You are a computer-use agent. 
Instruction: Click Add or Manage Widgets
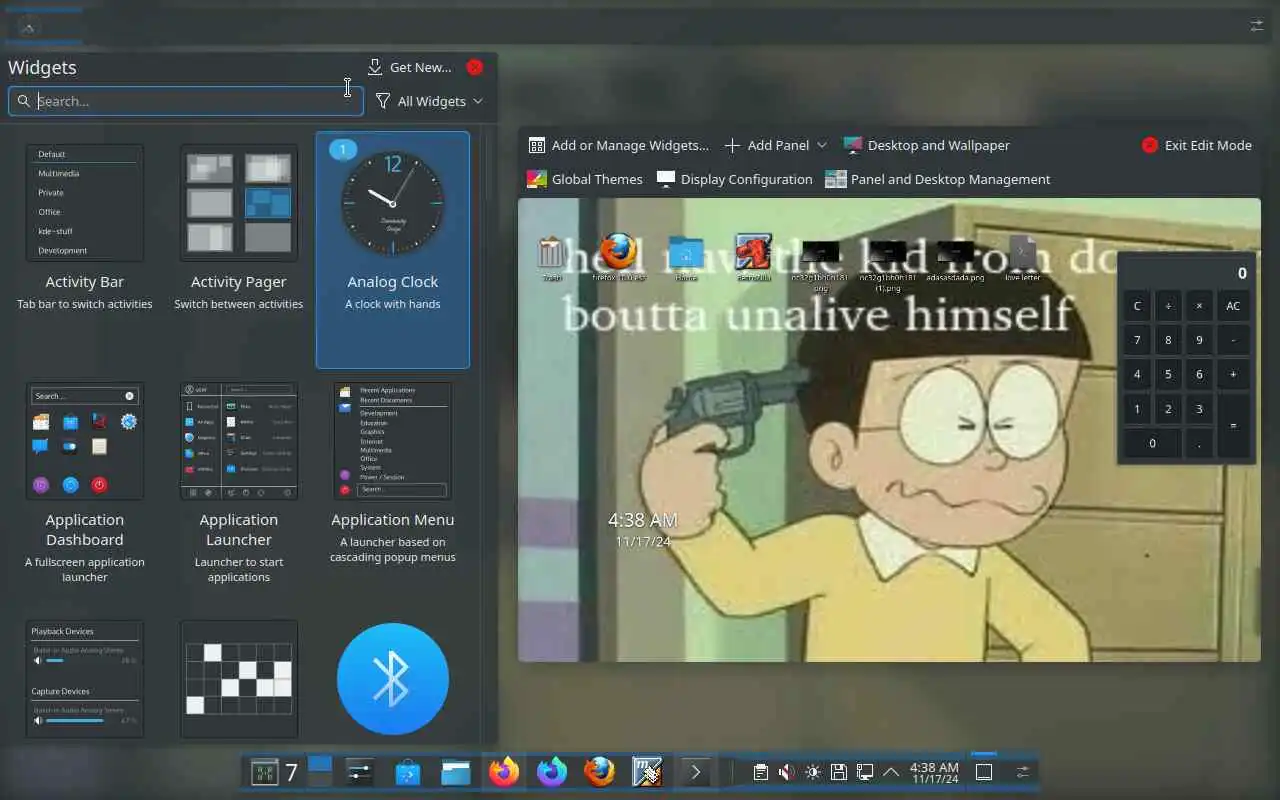(618, 145)
